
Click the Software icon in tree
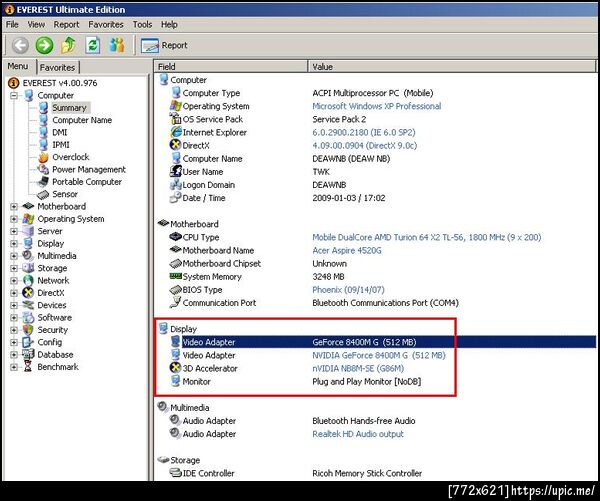[x=28, y=317]
